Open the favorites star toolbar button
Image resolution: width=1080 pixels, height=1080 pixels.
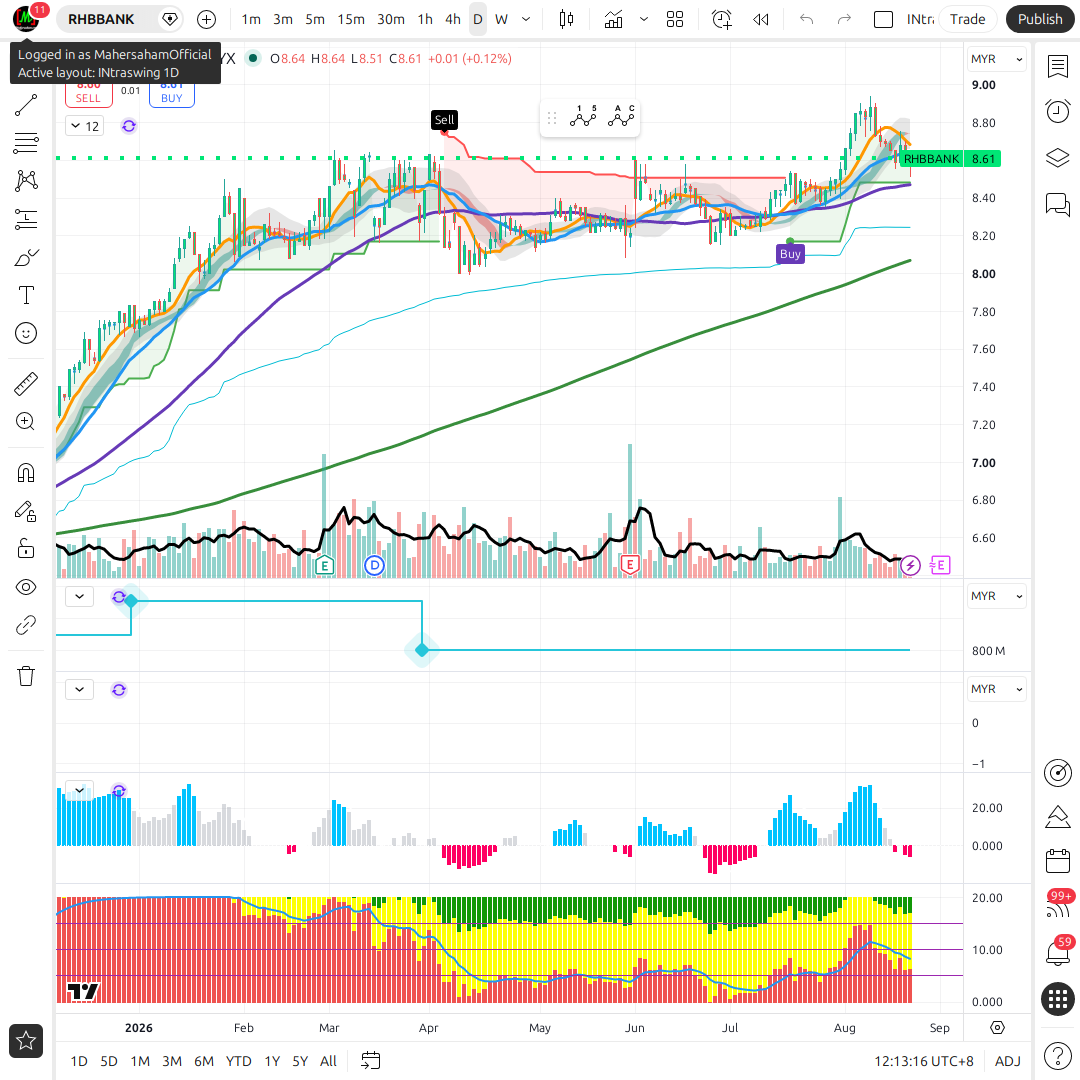click(x=26, y=1041)
